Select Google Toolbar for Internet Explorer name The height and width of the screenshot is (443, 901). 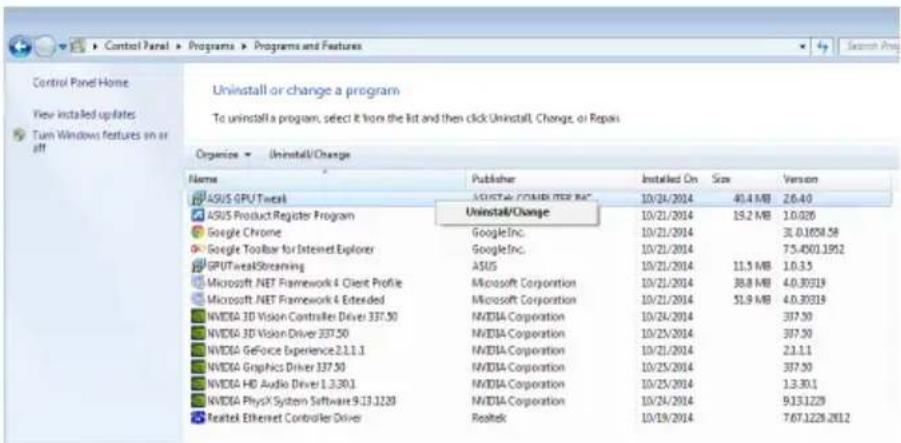tap(290, 249)
